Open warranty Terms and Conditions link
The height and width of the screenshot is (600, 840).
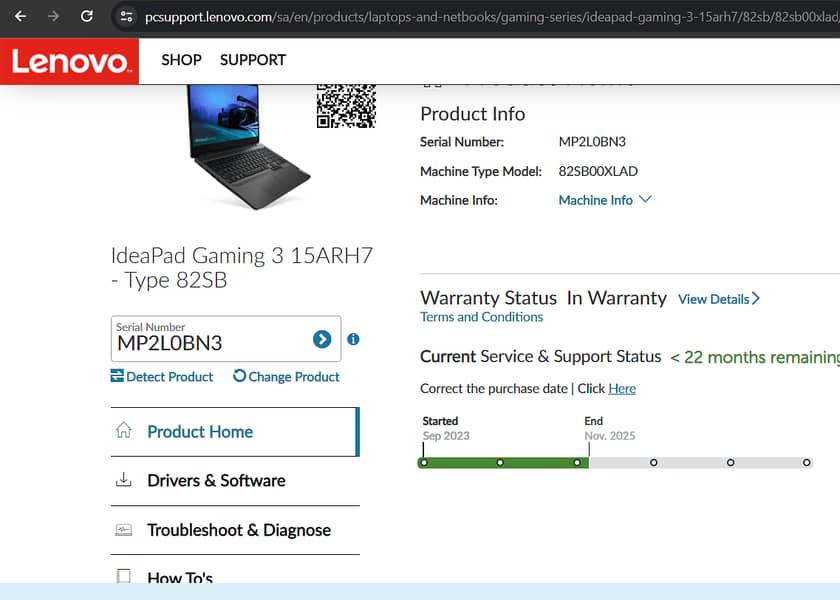tap(481, 317)
